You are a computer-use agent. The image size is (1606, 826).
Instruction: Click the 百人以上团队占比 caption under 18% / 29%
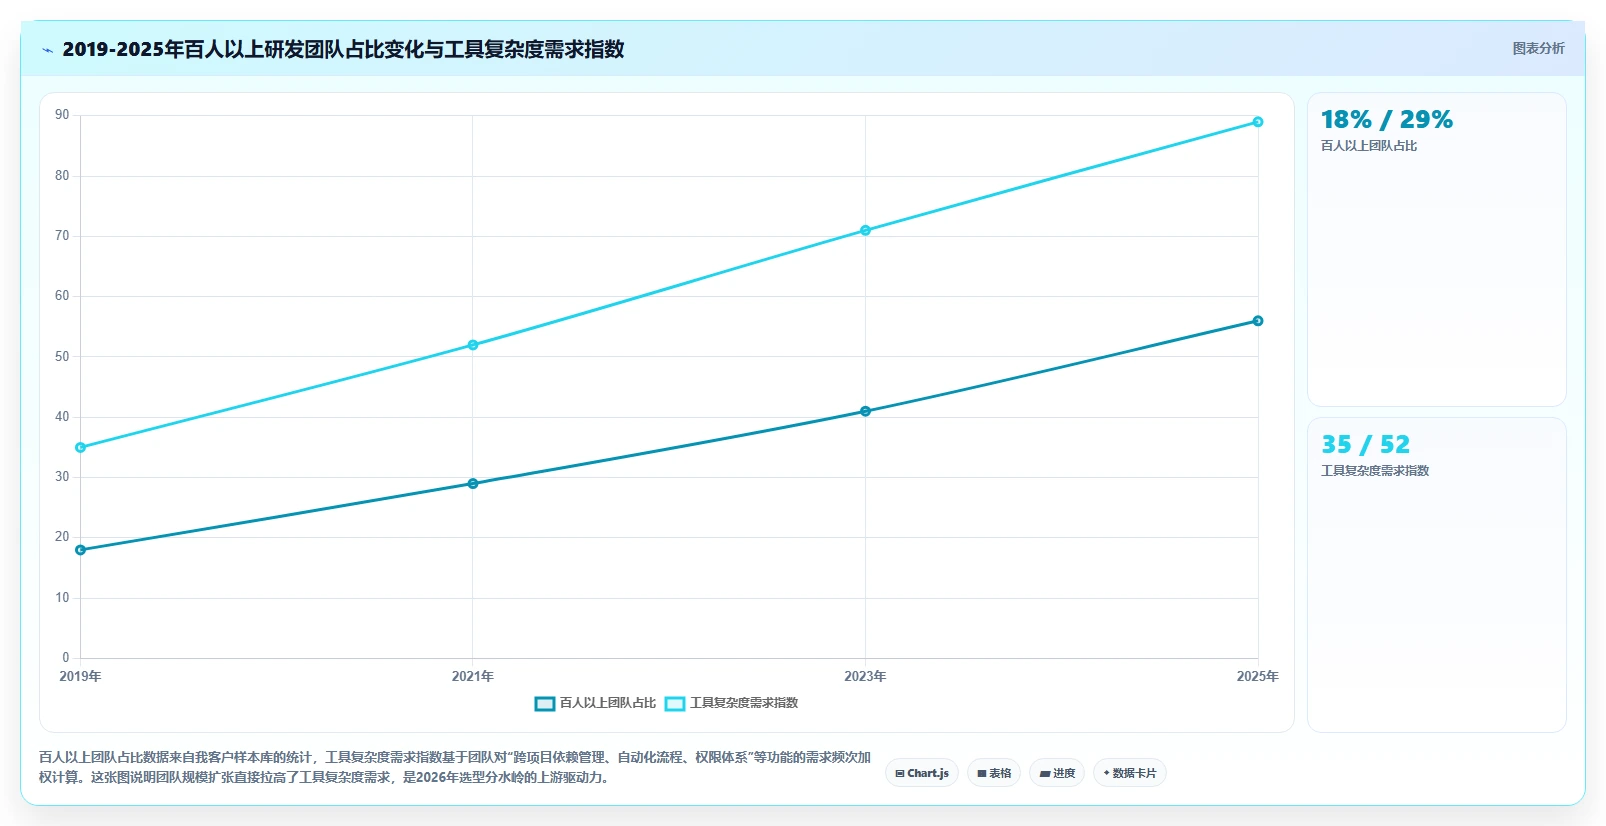tap(1369, 146)
